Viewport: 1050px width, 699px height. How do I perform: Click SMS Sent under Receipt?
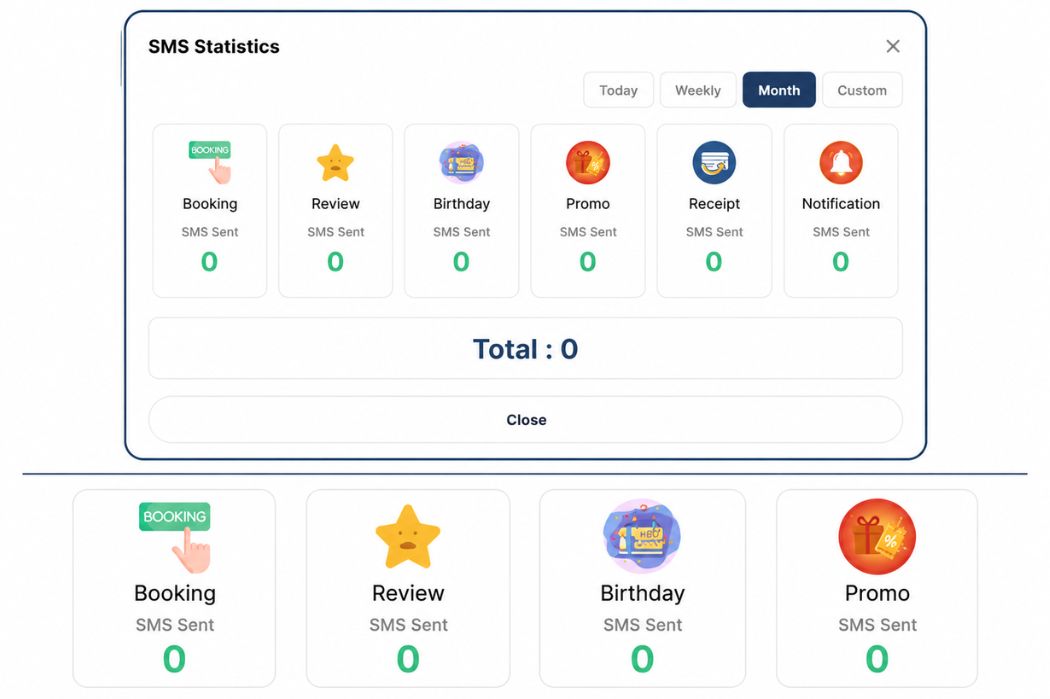tap(714, 232)
